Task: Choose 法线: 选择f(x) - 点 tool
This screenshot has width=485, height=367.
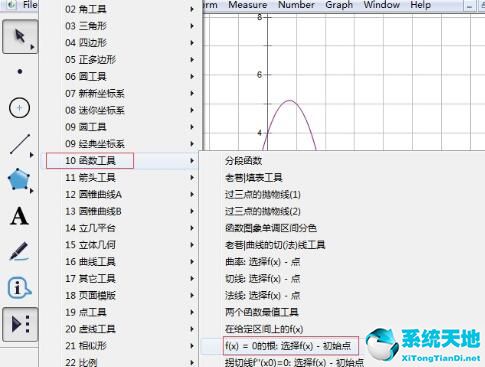Action: tap(263, 295)
